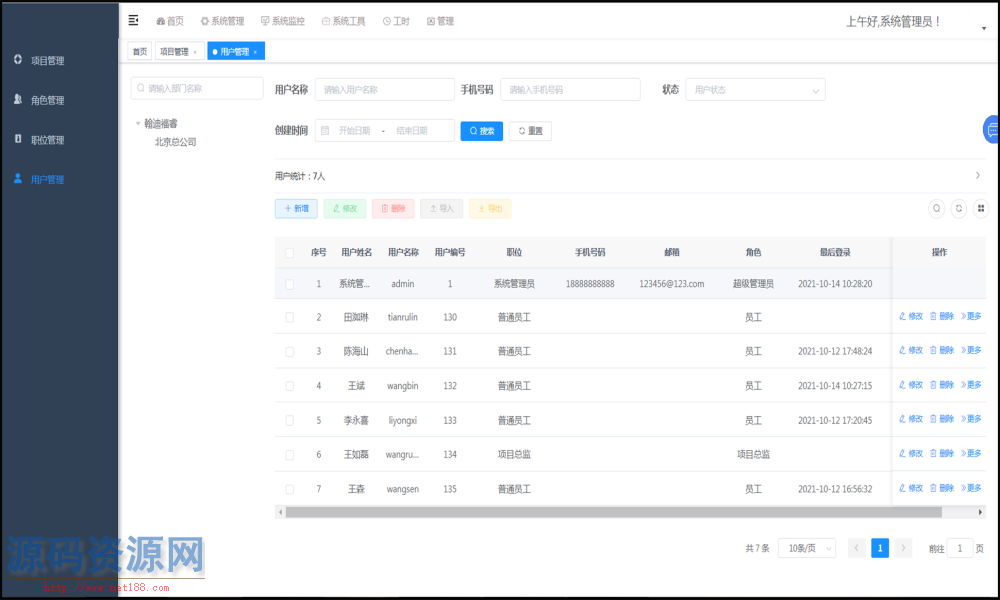
Task: Click 修改 for user wangsen
Action: click(x=911, y=488)
